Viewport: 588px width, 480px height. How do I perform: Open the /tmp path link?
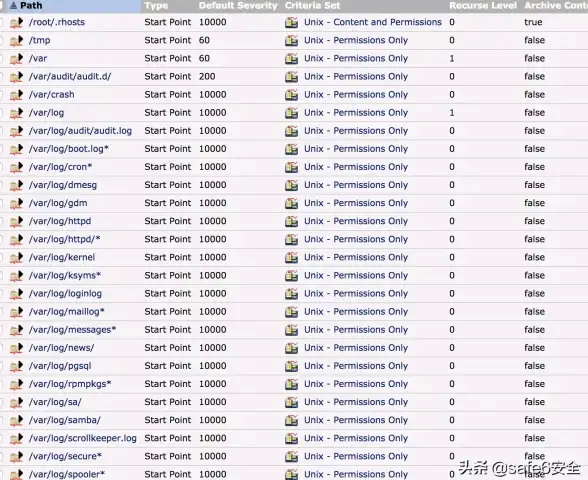pyautogui.click(x=40, y=40)
